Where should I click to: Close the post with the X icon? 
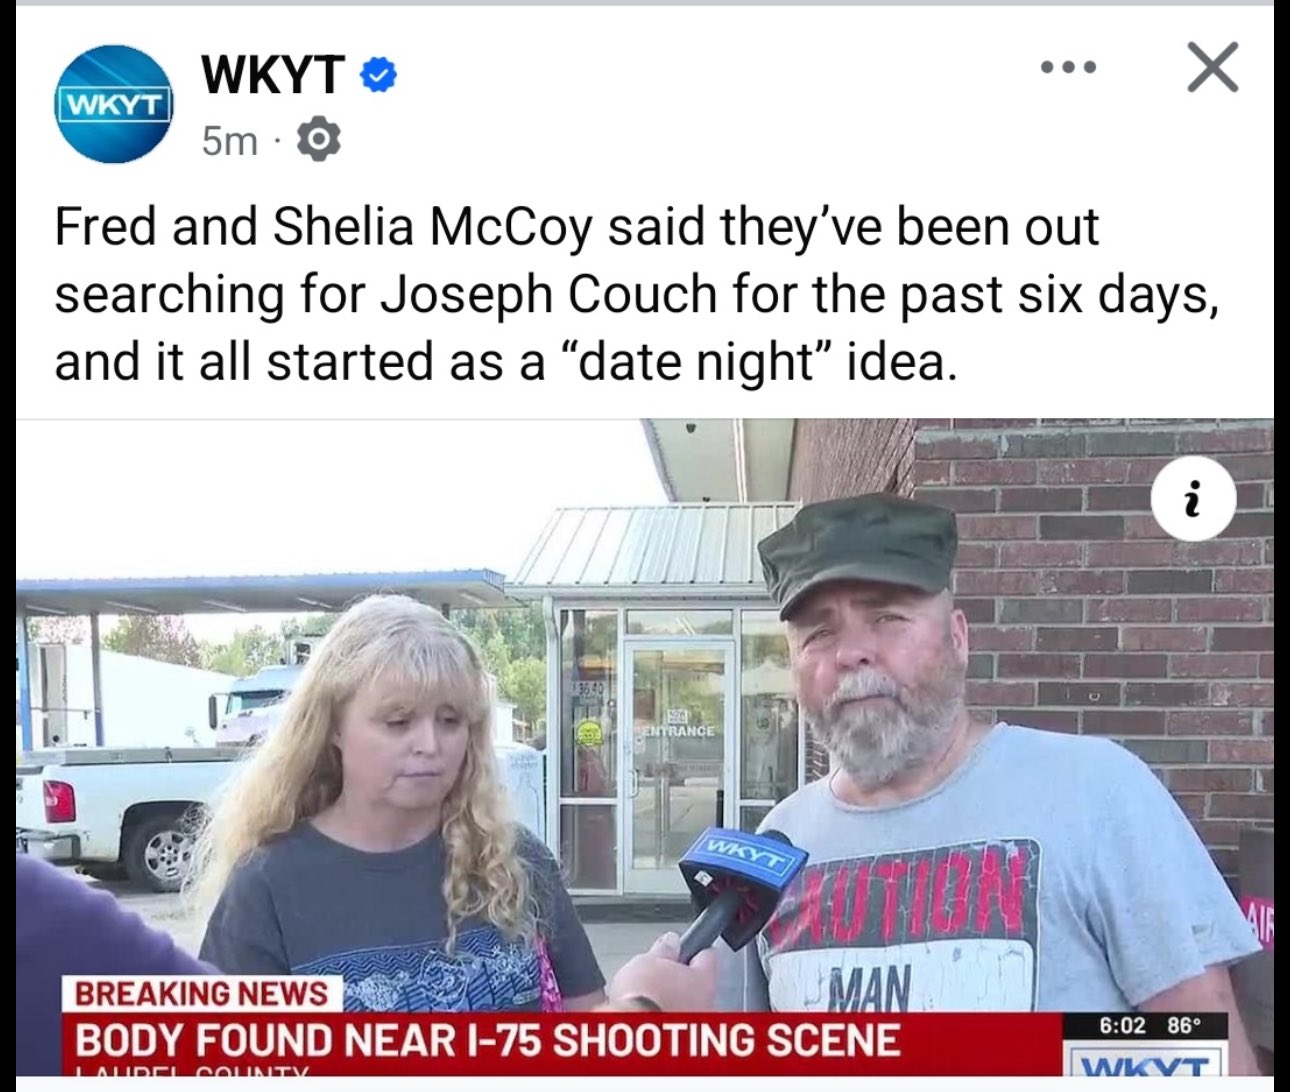[x=1213, y=67]
